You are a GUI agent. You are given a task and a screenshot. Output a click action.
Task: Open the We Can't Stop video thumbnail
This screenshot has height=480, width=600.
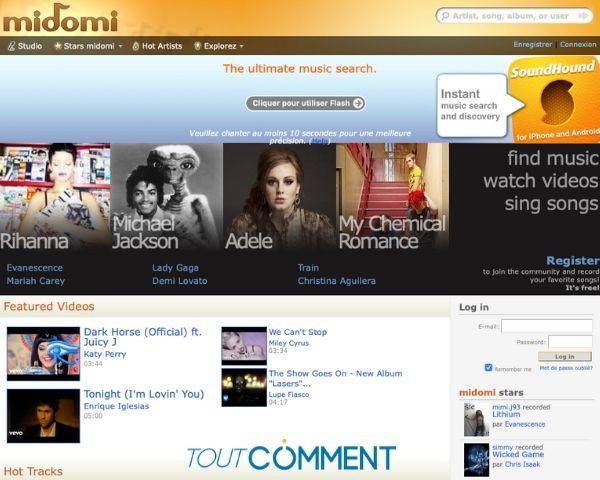click(x=244, y=345)
